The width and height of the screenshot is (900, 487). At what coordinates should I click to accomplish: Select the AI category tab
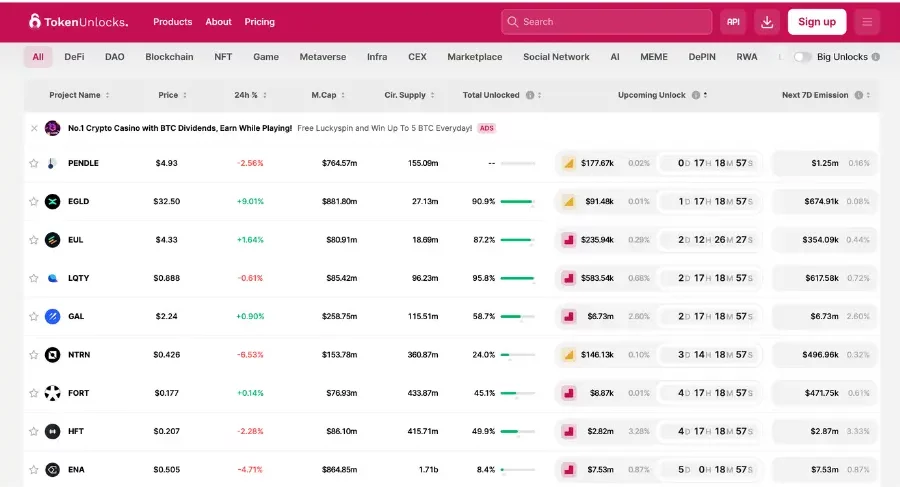[x=615, y=57]
